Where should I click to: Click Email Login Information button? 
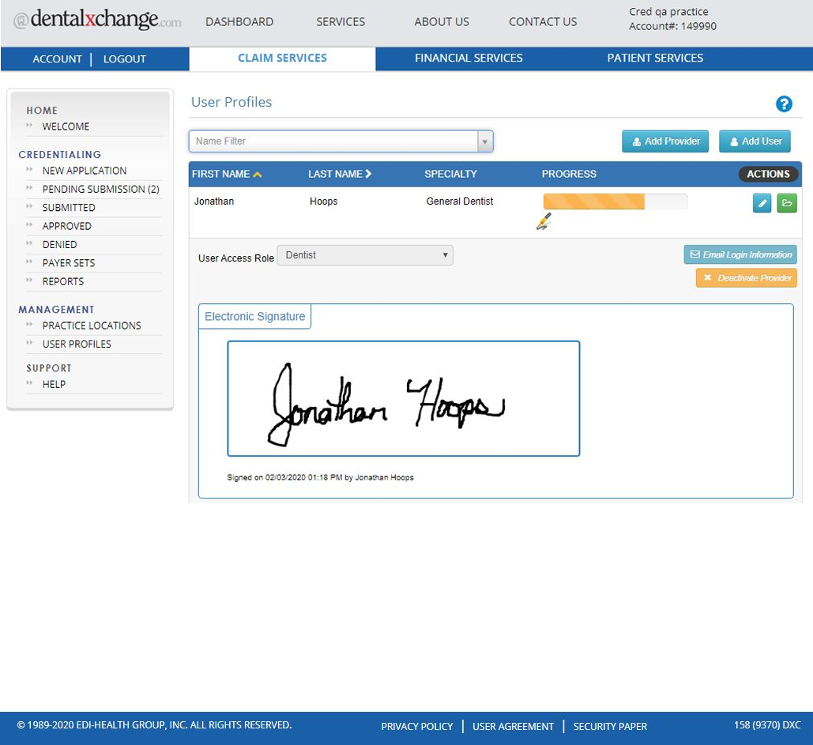pos(740,255)
